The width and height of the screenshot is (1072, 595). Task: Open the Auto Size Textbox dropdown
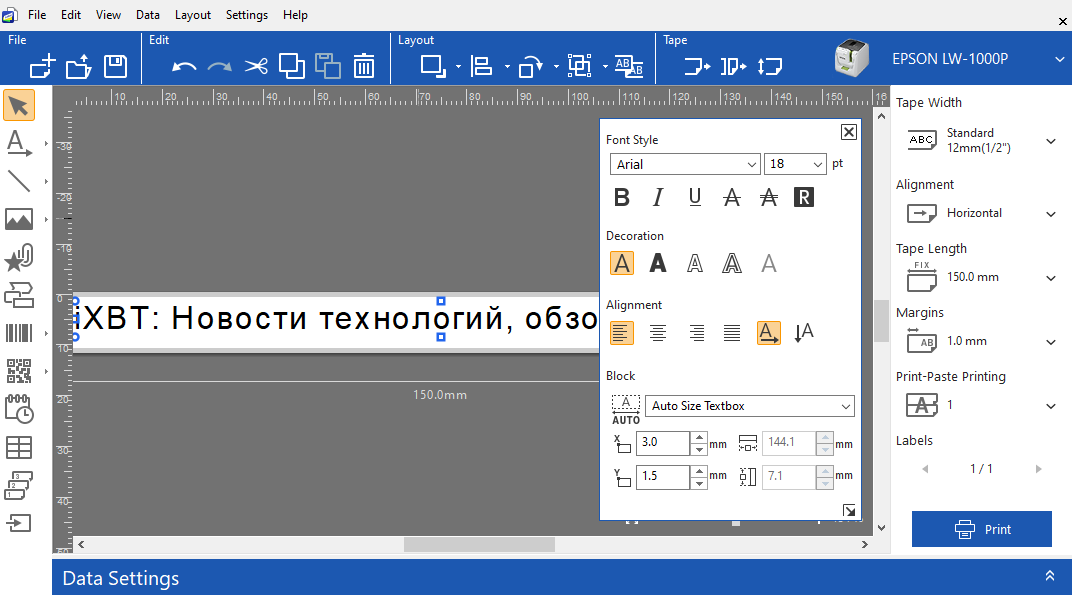point(749,406)
